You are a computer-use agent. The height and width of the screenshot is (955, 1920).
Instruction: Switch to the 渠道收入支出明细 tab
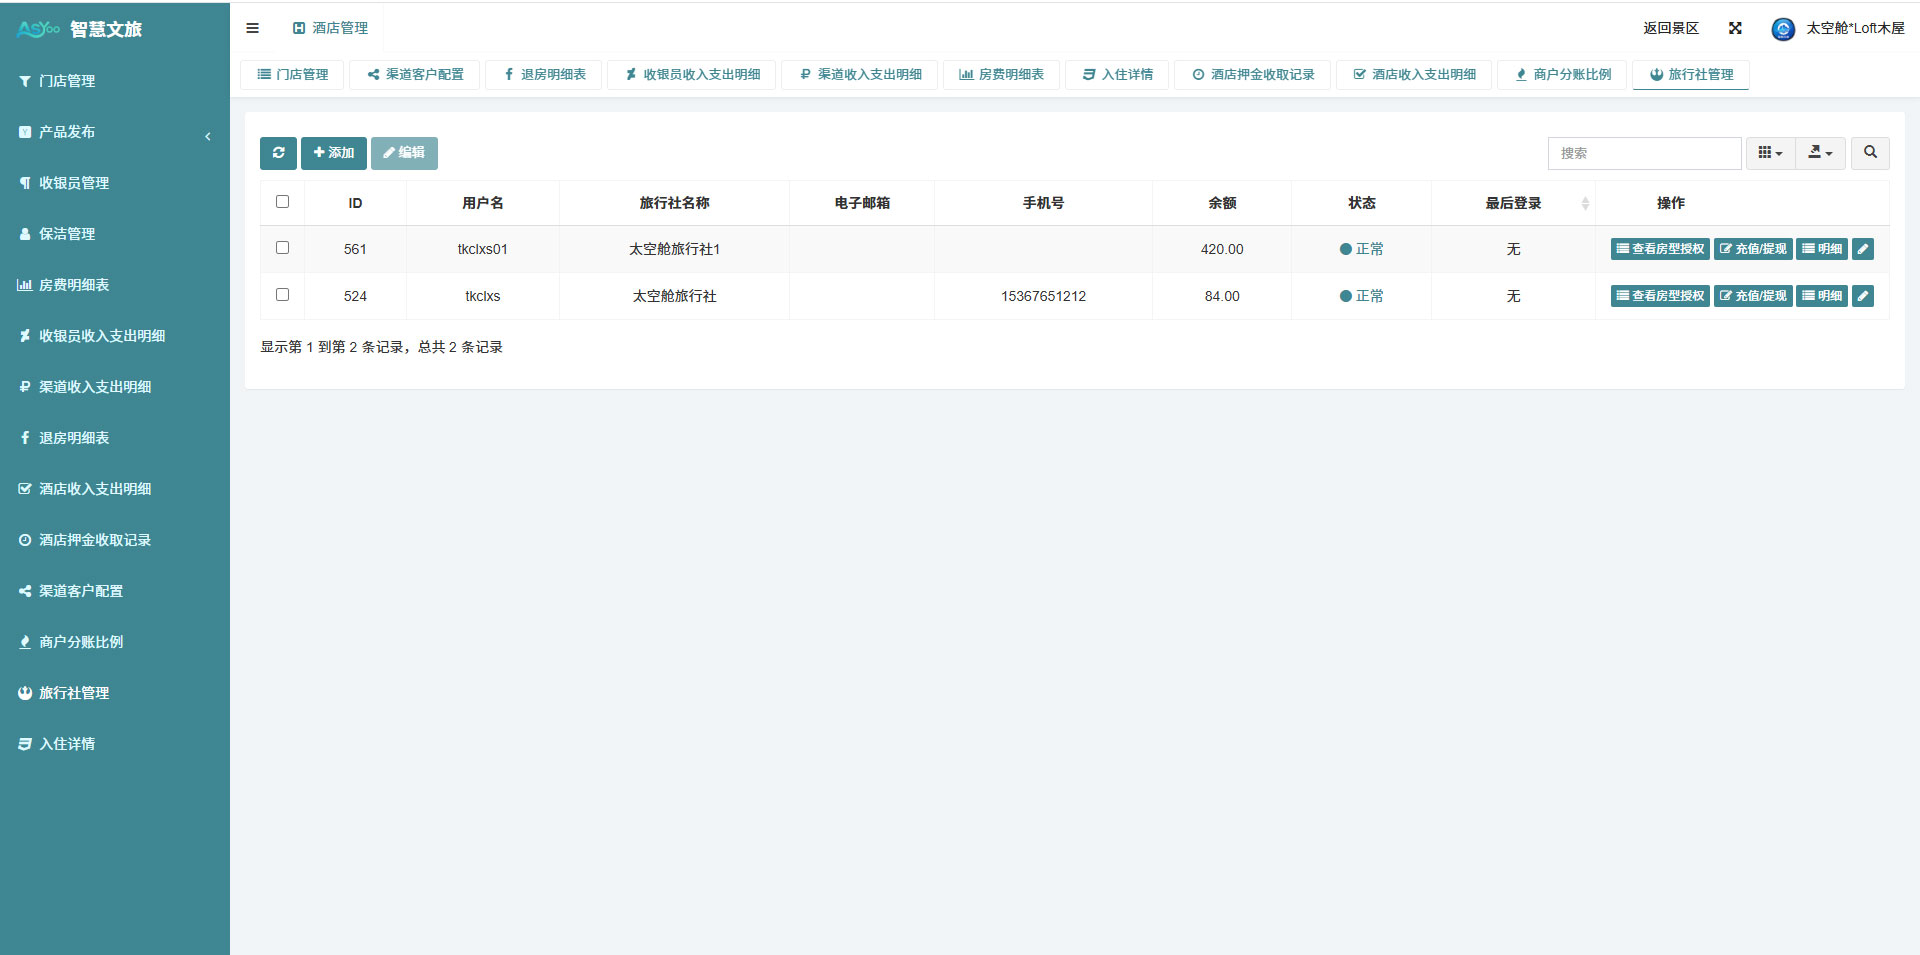pyautogui.click(x=860, y=75)
